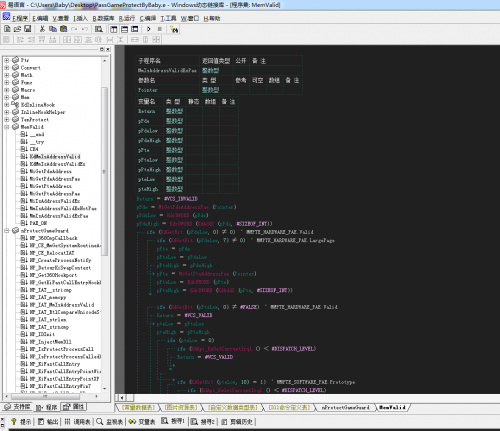Select NP_InjectMemDll in the tree
Screen dimensions: 500x431
50,342
